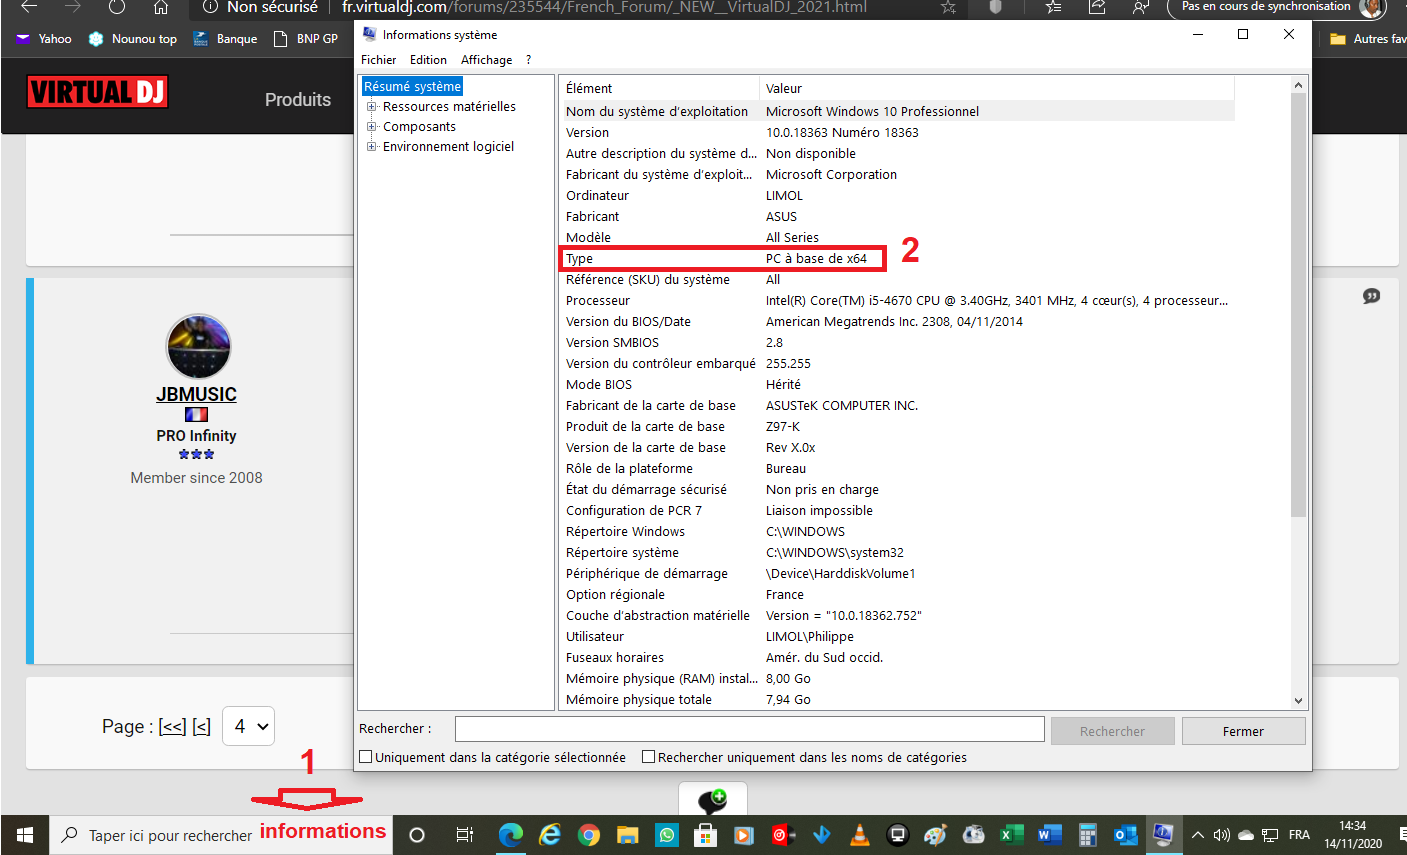
Task: Open the Yahoo bookmark
Action: tap(43, 39)
